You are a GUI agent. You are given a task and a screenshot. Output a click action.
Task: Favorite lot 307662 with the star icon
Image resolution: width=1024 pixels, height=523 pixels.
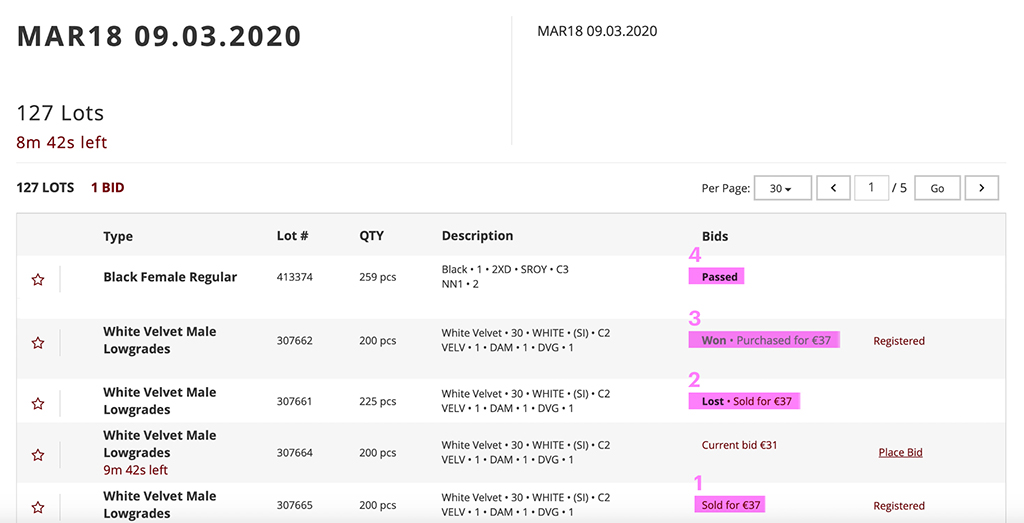(38, 343)
